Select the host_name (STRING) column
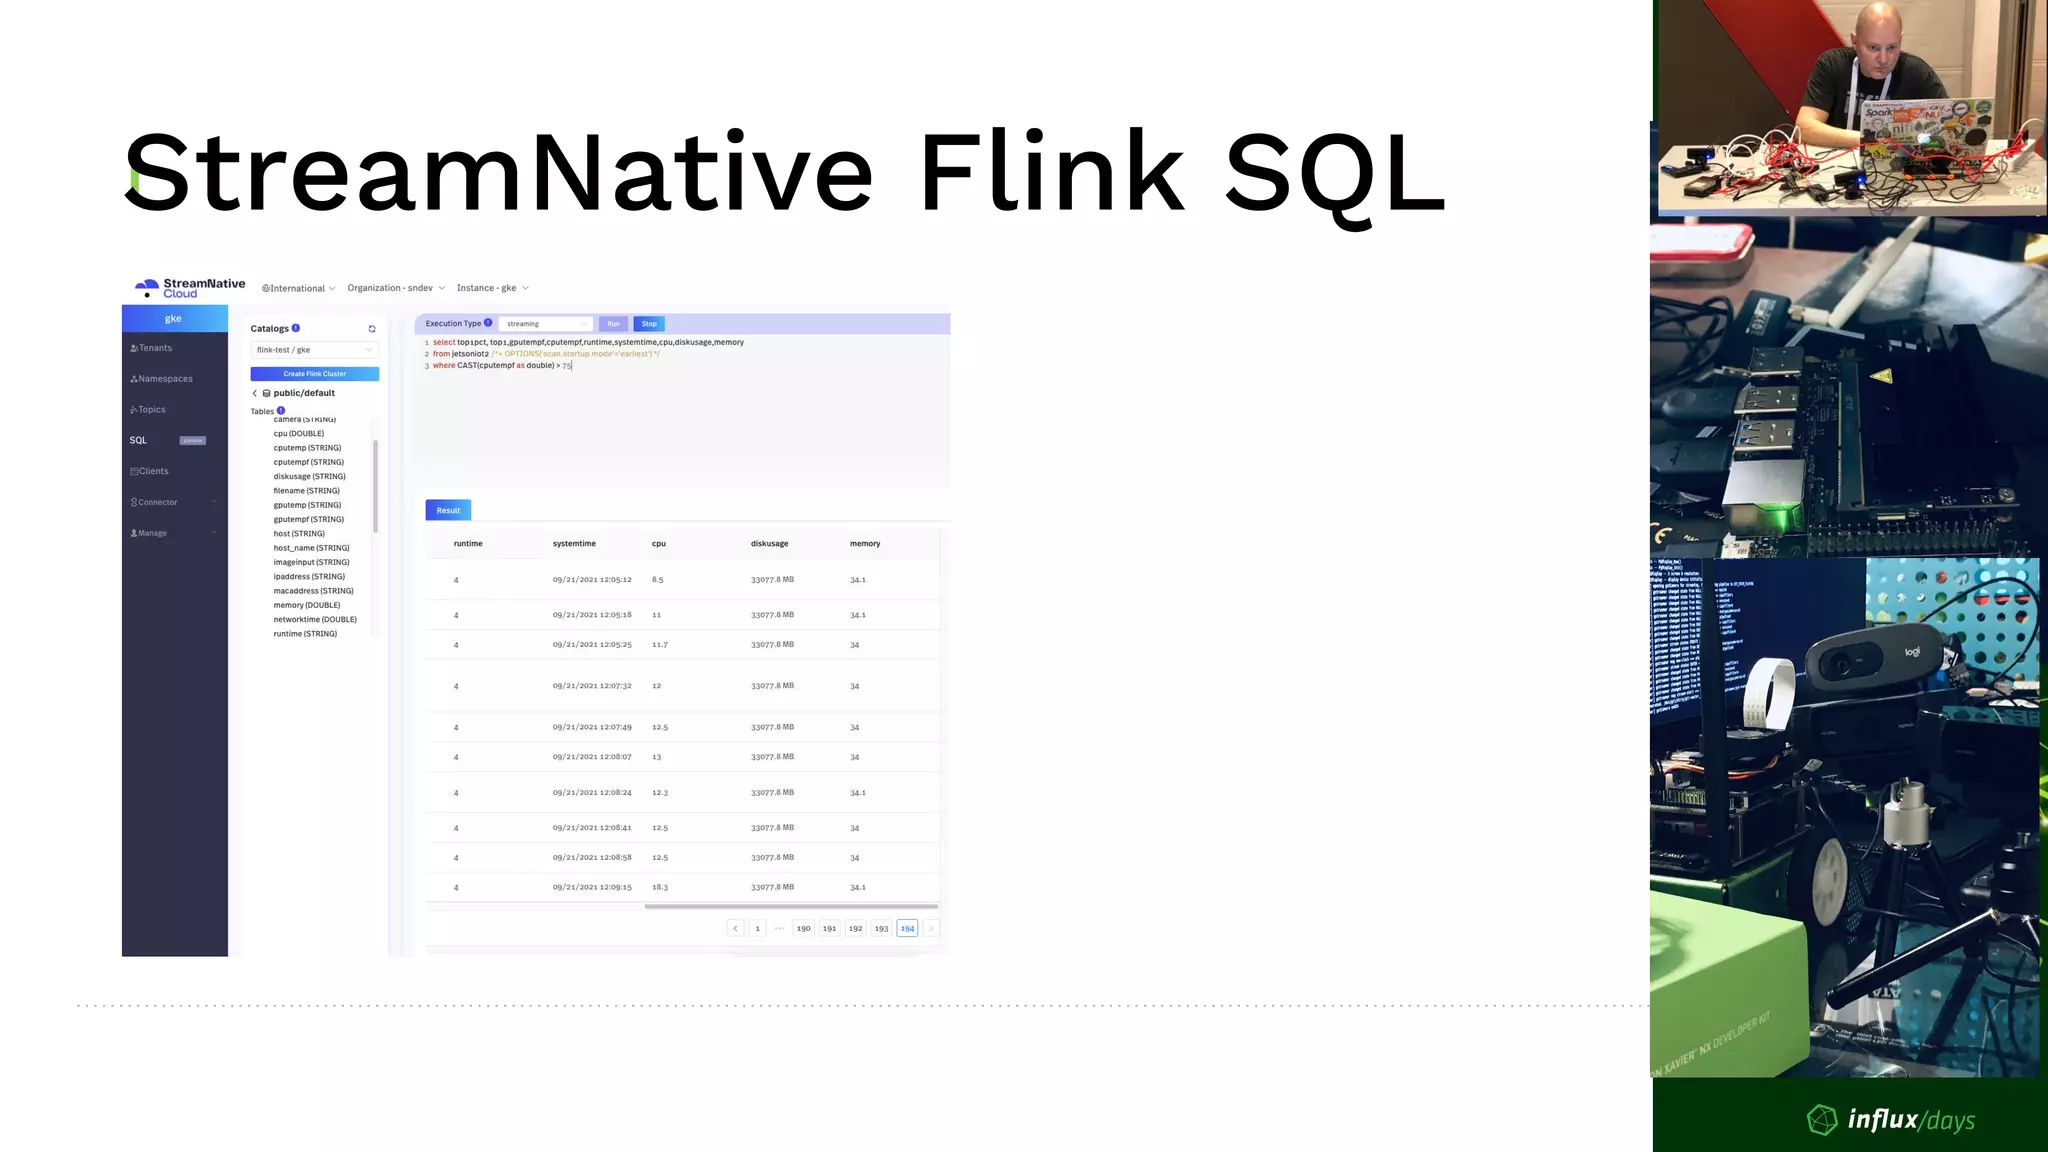2048x1152 pixels. coord(312,548)
